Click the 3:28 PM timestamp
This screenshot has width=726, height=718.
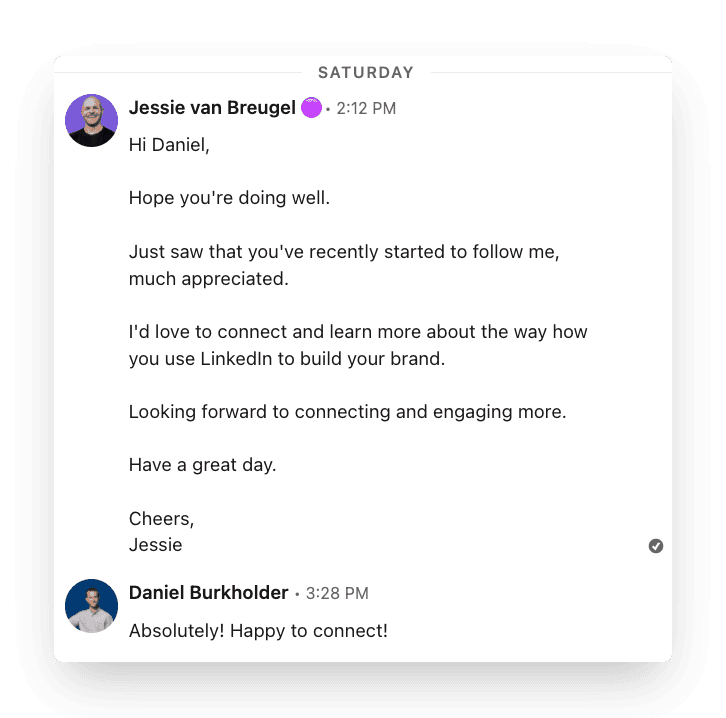click(x=337, y=594)
